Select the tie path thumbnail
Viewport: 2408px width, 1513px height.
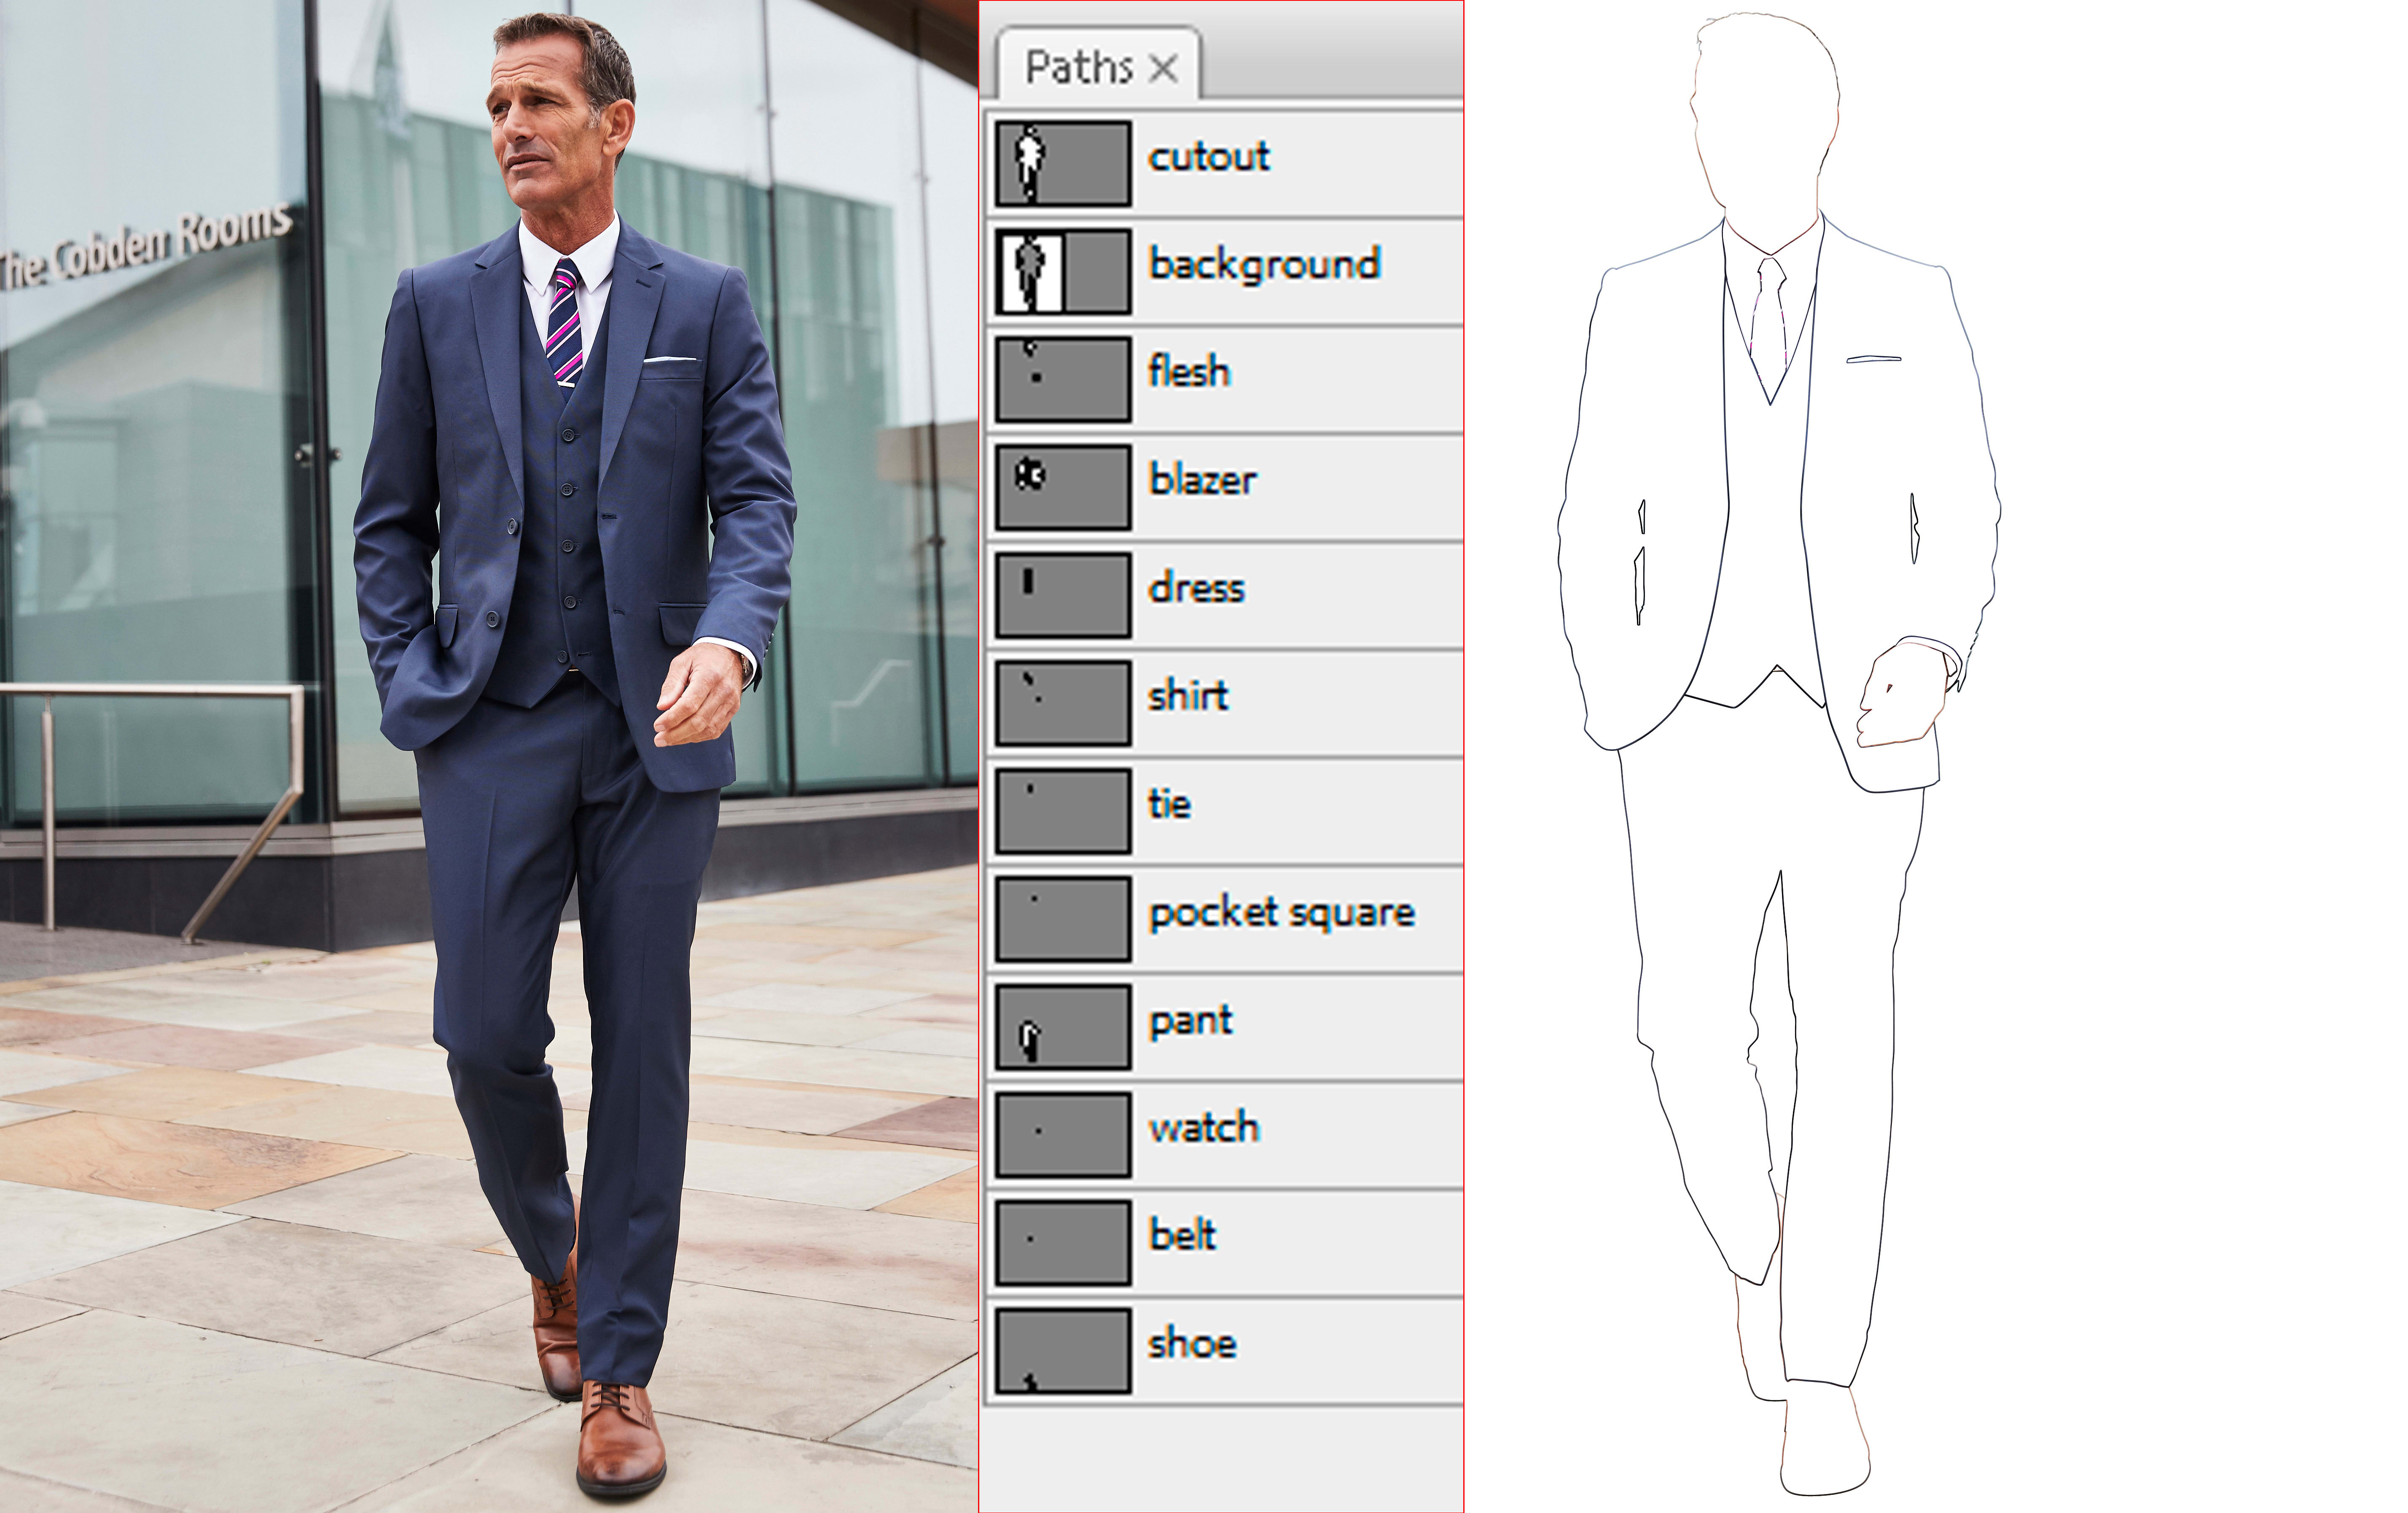[1063, 811]
